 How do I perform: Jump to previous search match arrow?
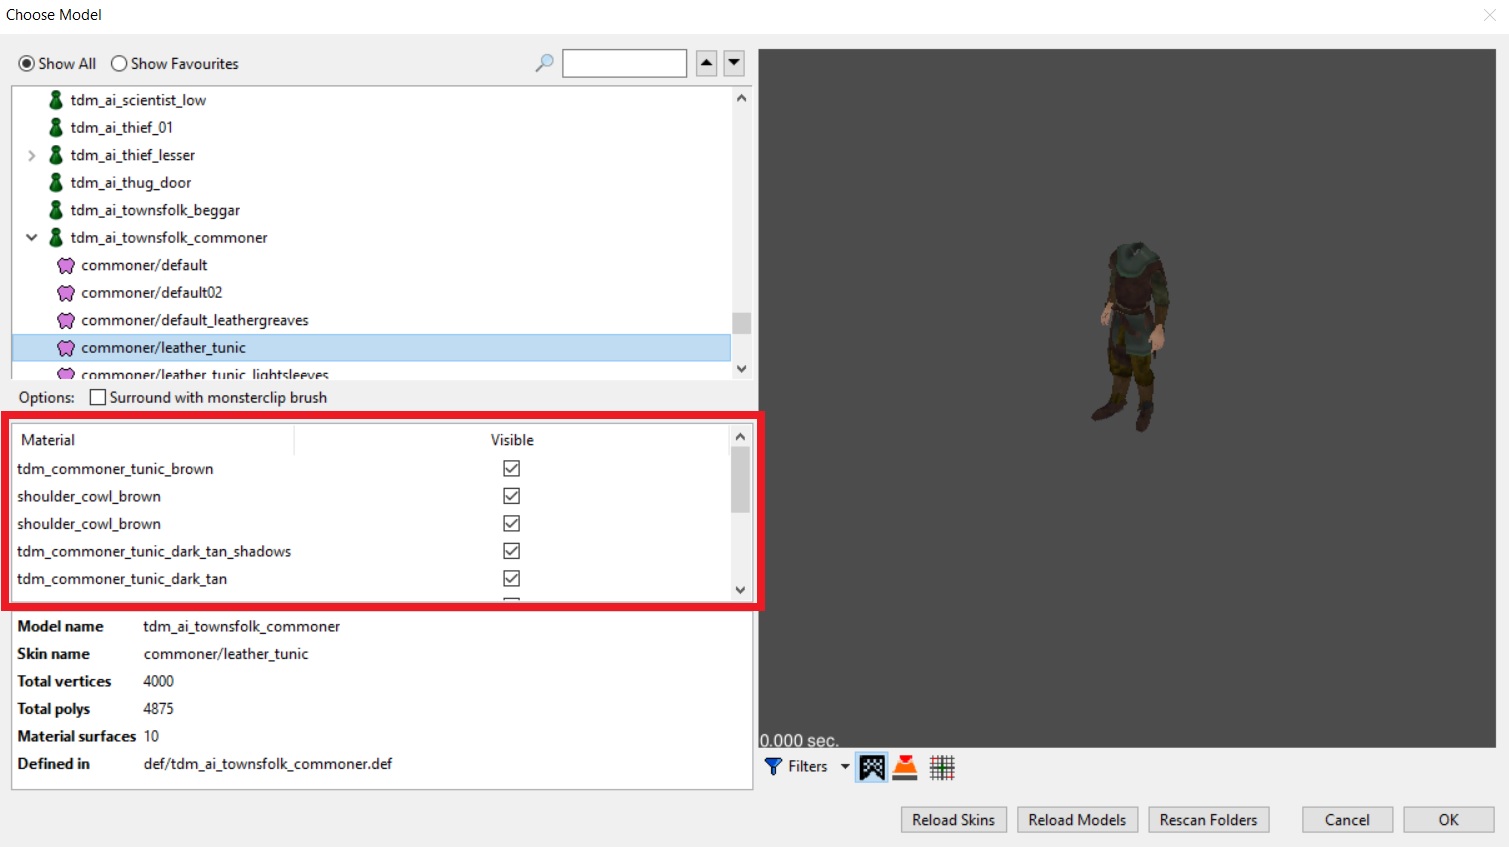[x=706, y=63]
